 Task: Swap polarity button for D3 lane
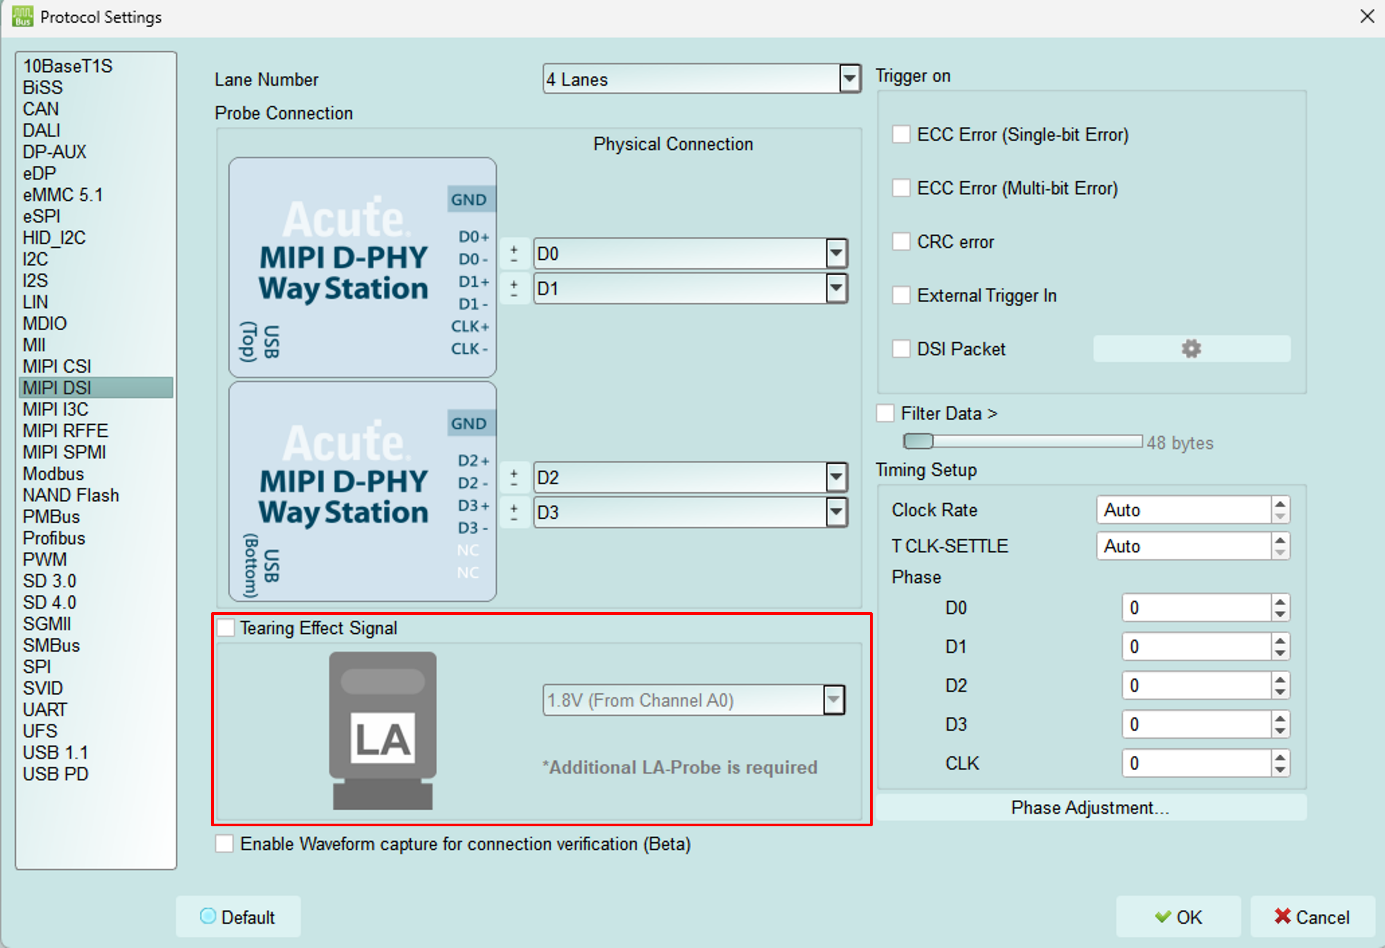click(514, 513)
